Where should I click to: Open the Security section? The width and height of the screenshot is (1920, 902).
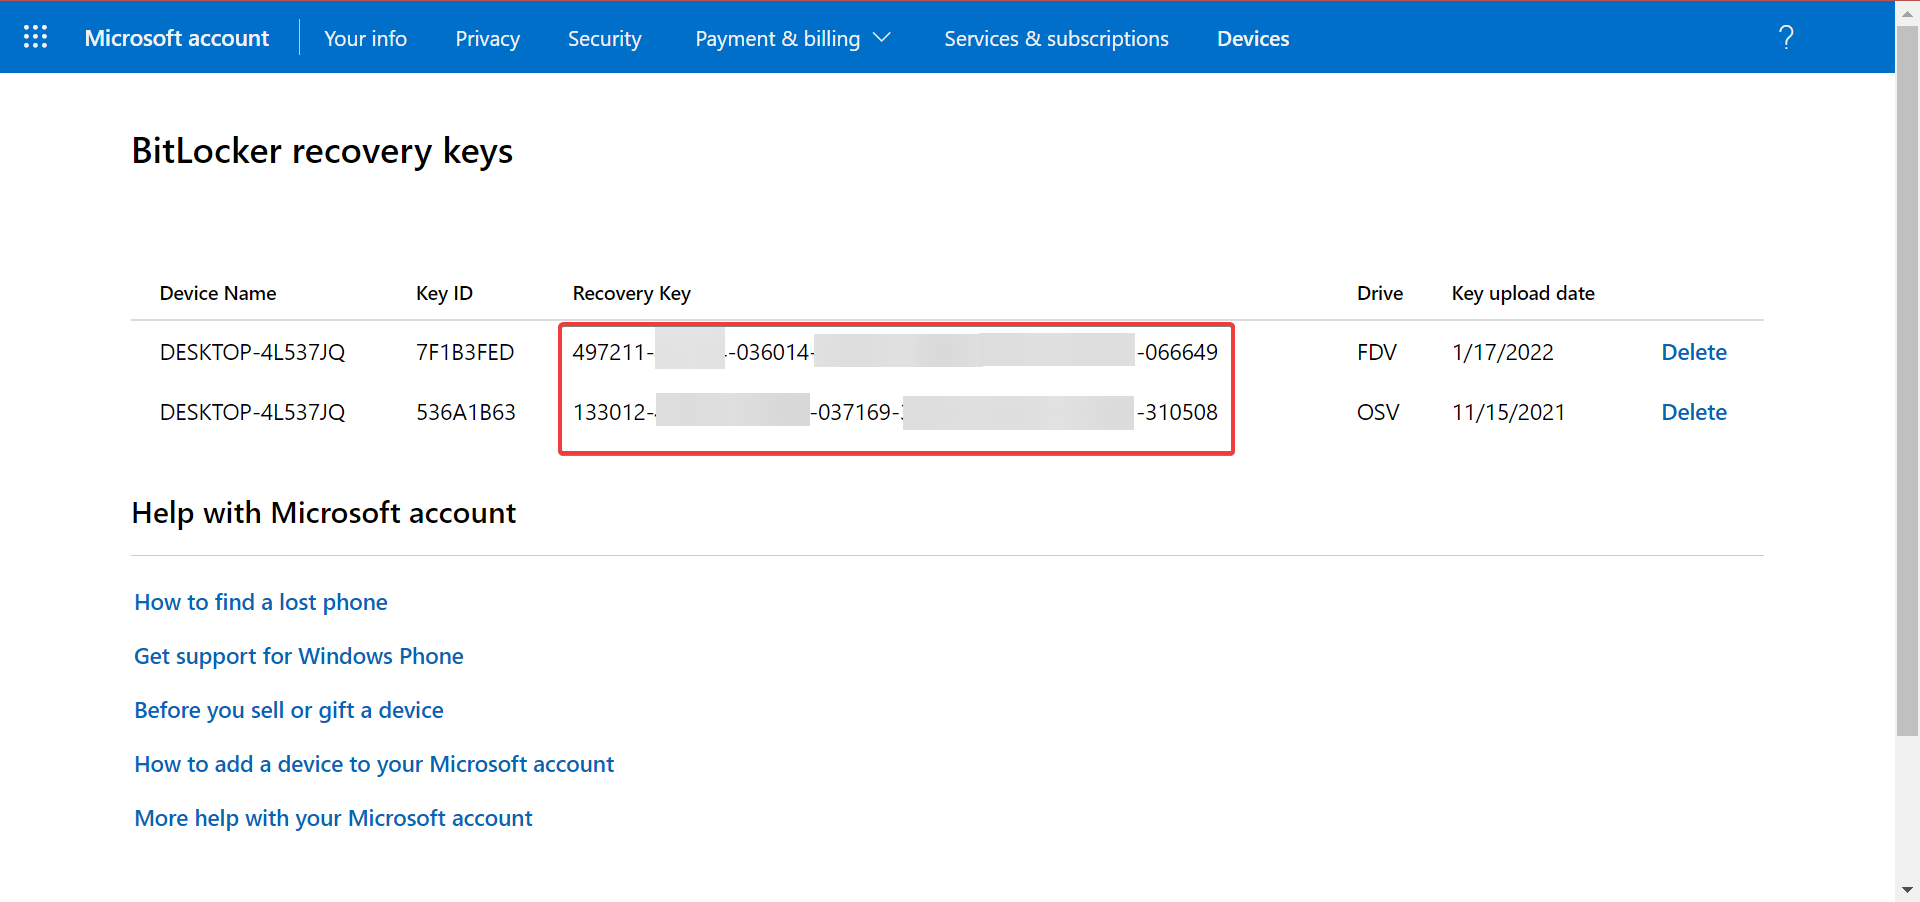coord(604,39)
